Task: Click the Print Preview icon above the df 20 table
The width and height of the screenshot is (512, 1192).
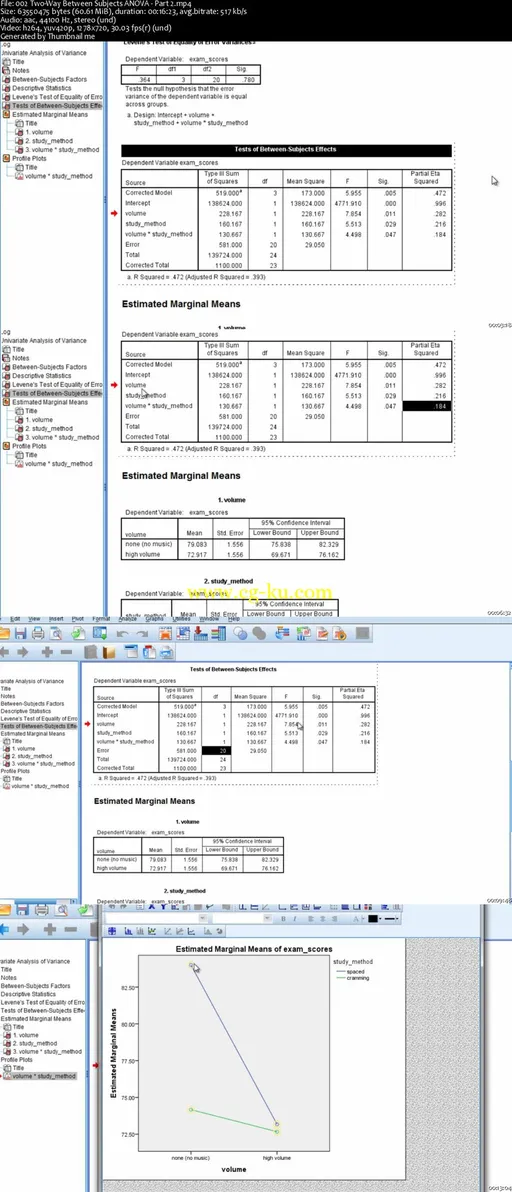Action: pyautogui.click(x=56, y=634)
